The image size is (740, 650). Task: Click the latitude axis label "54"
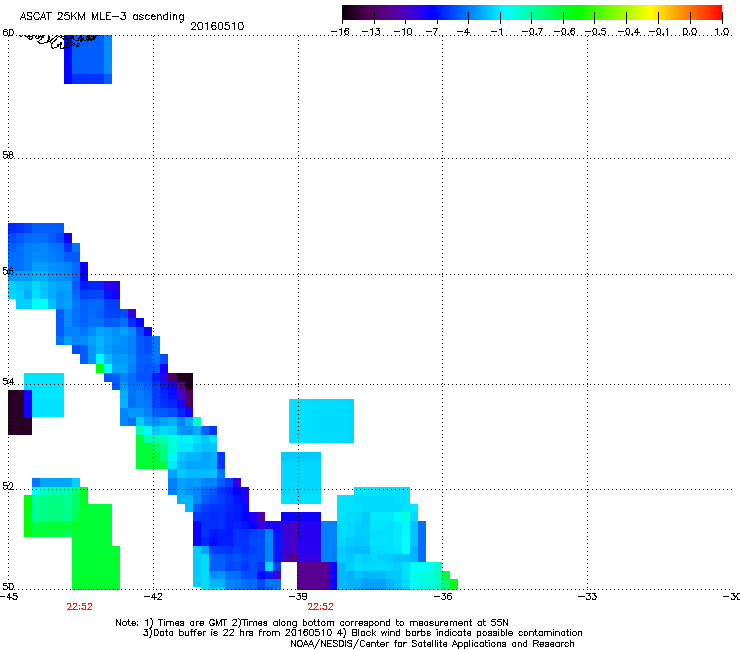[x=8, y=381]
